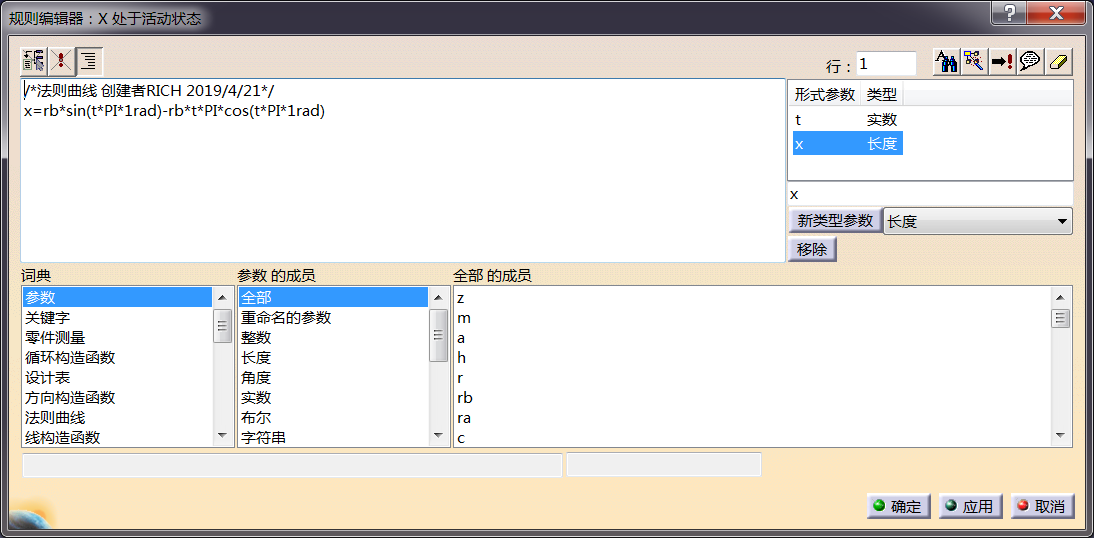Select 实数 in parameter members list

333,398
